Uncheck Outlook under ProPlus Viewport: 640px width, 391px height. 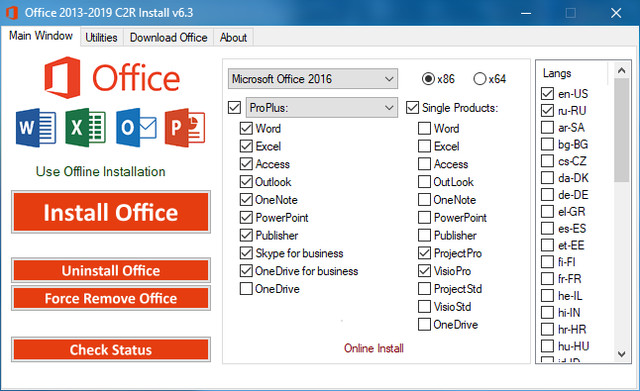pos(246,182)
